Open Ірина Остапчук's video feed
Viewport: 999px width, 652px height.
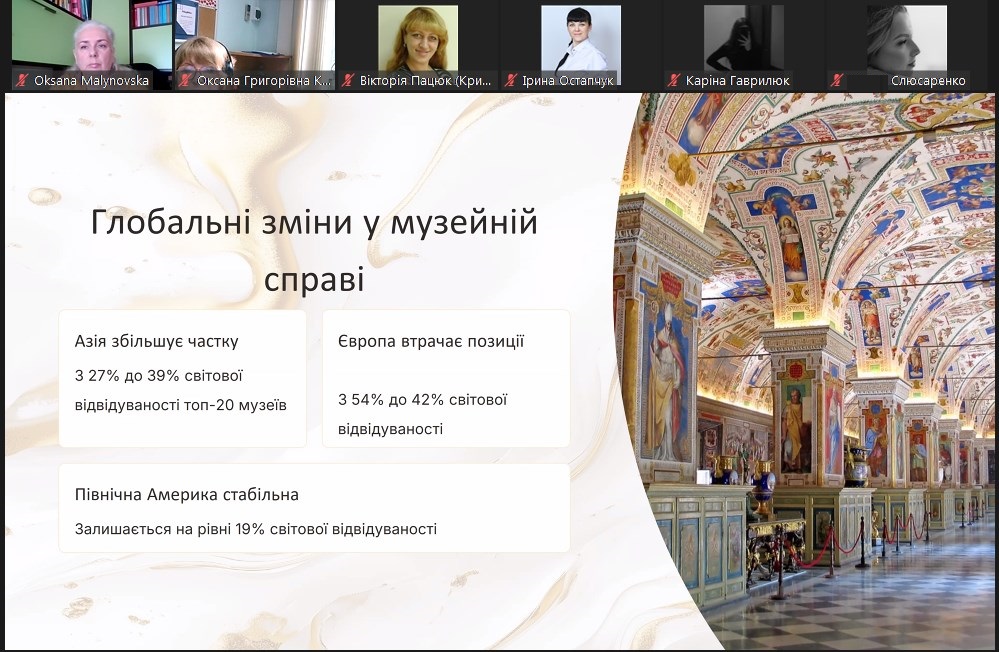[x=580, y=40]
